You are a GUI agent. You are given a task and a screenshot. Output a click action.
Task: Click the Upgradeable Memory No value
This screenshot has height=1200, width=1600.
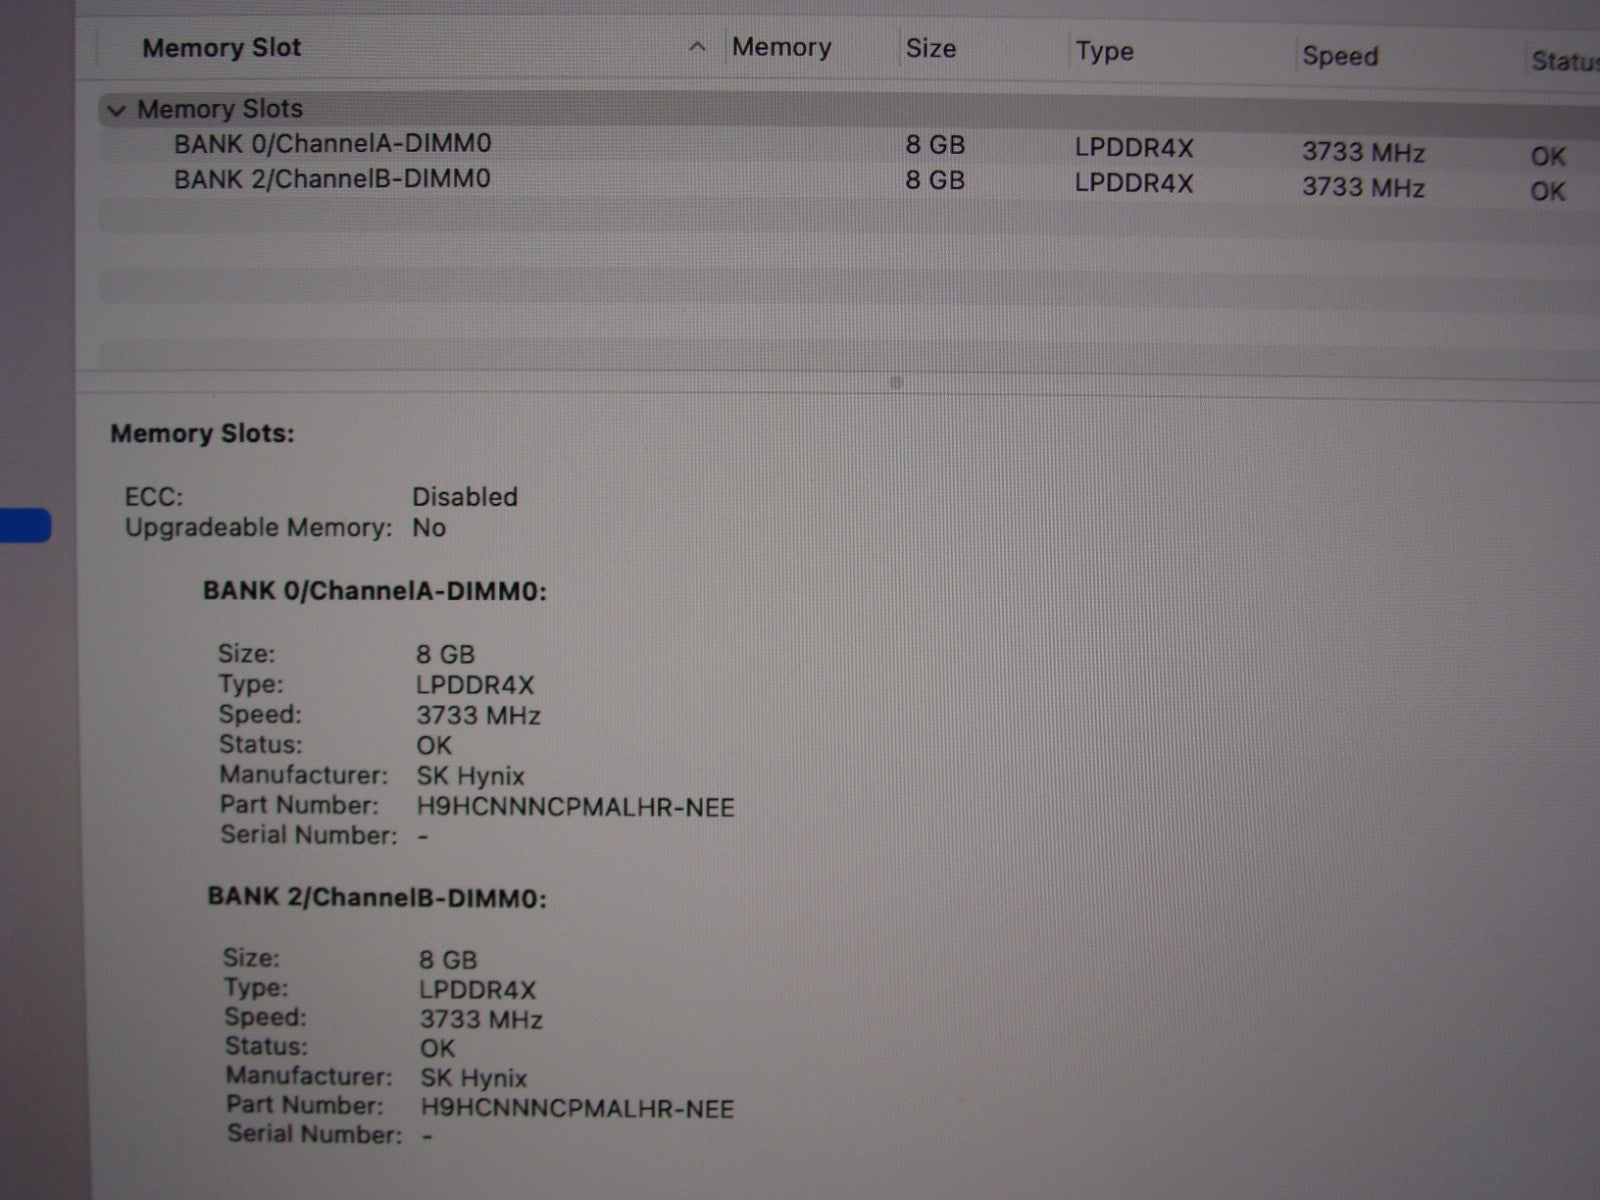429,528
